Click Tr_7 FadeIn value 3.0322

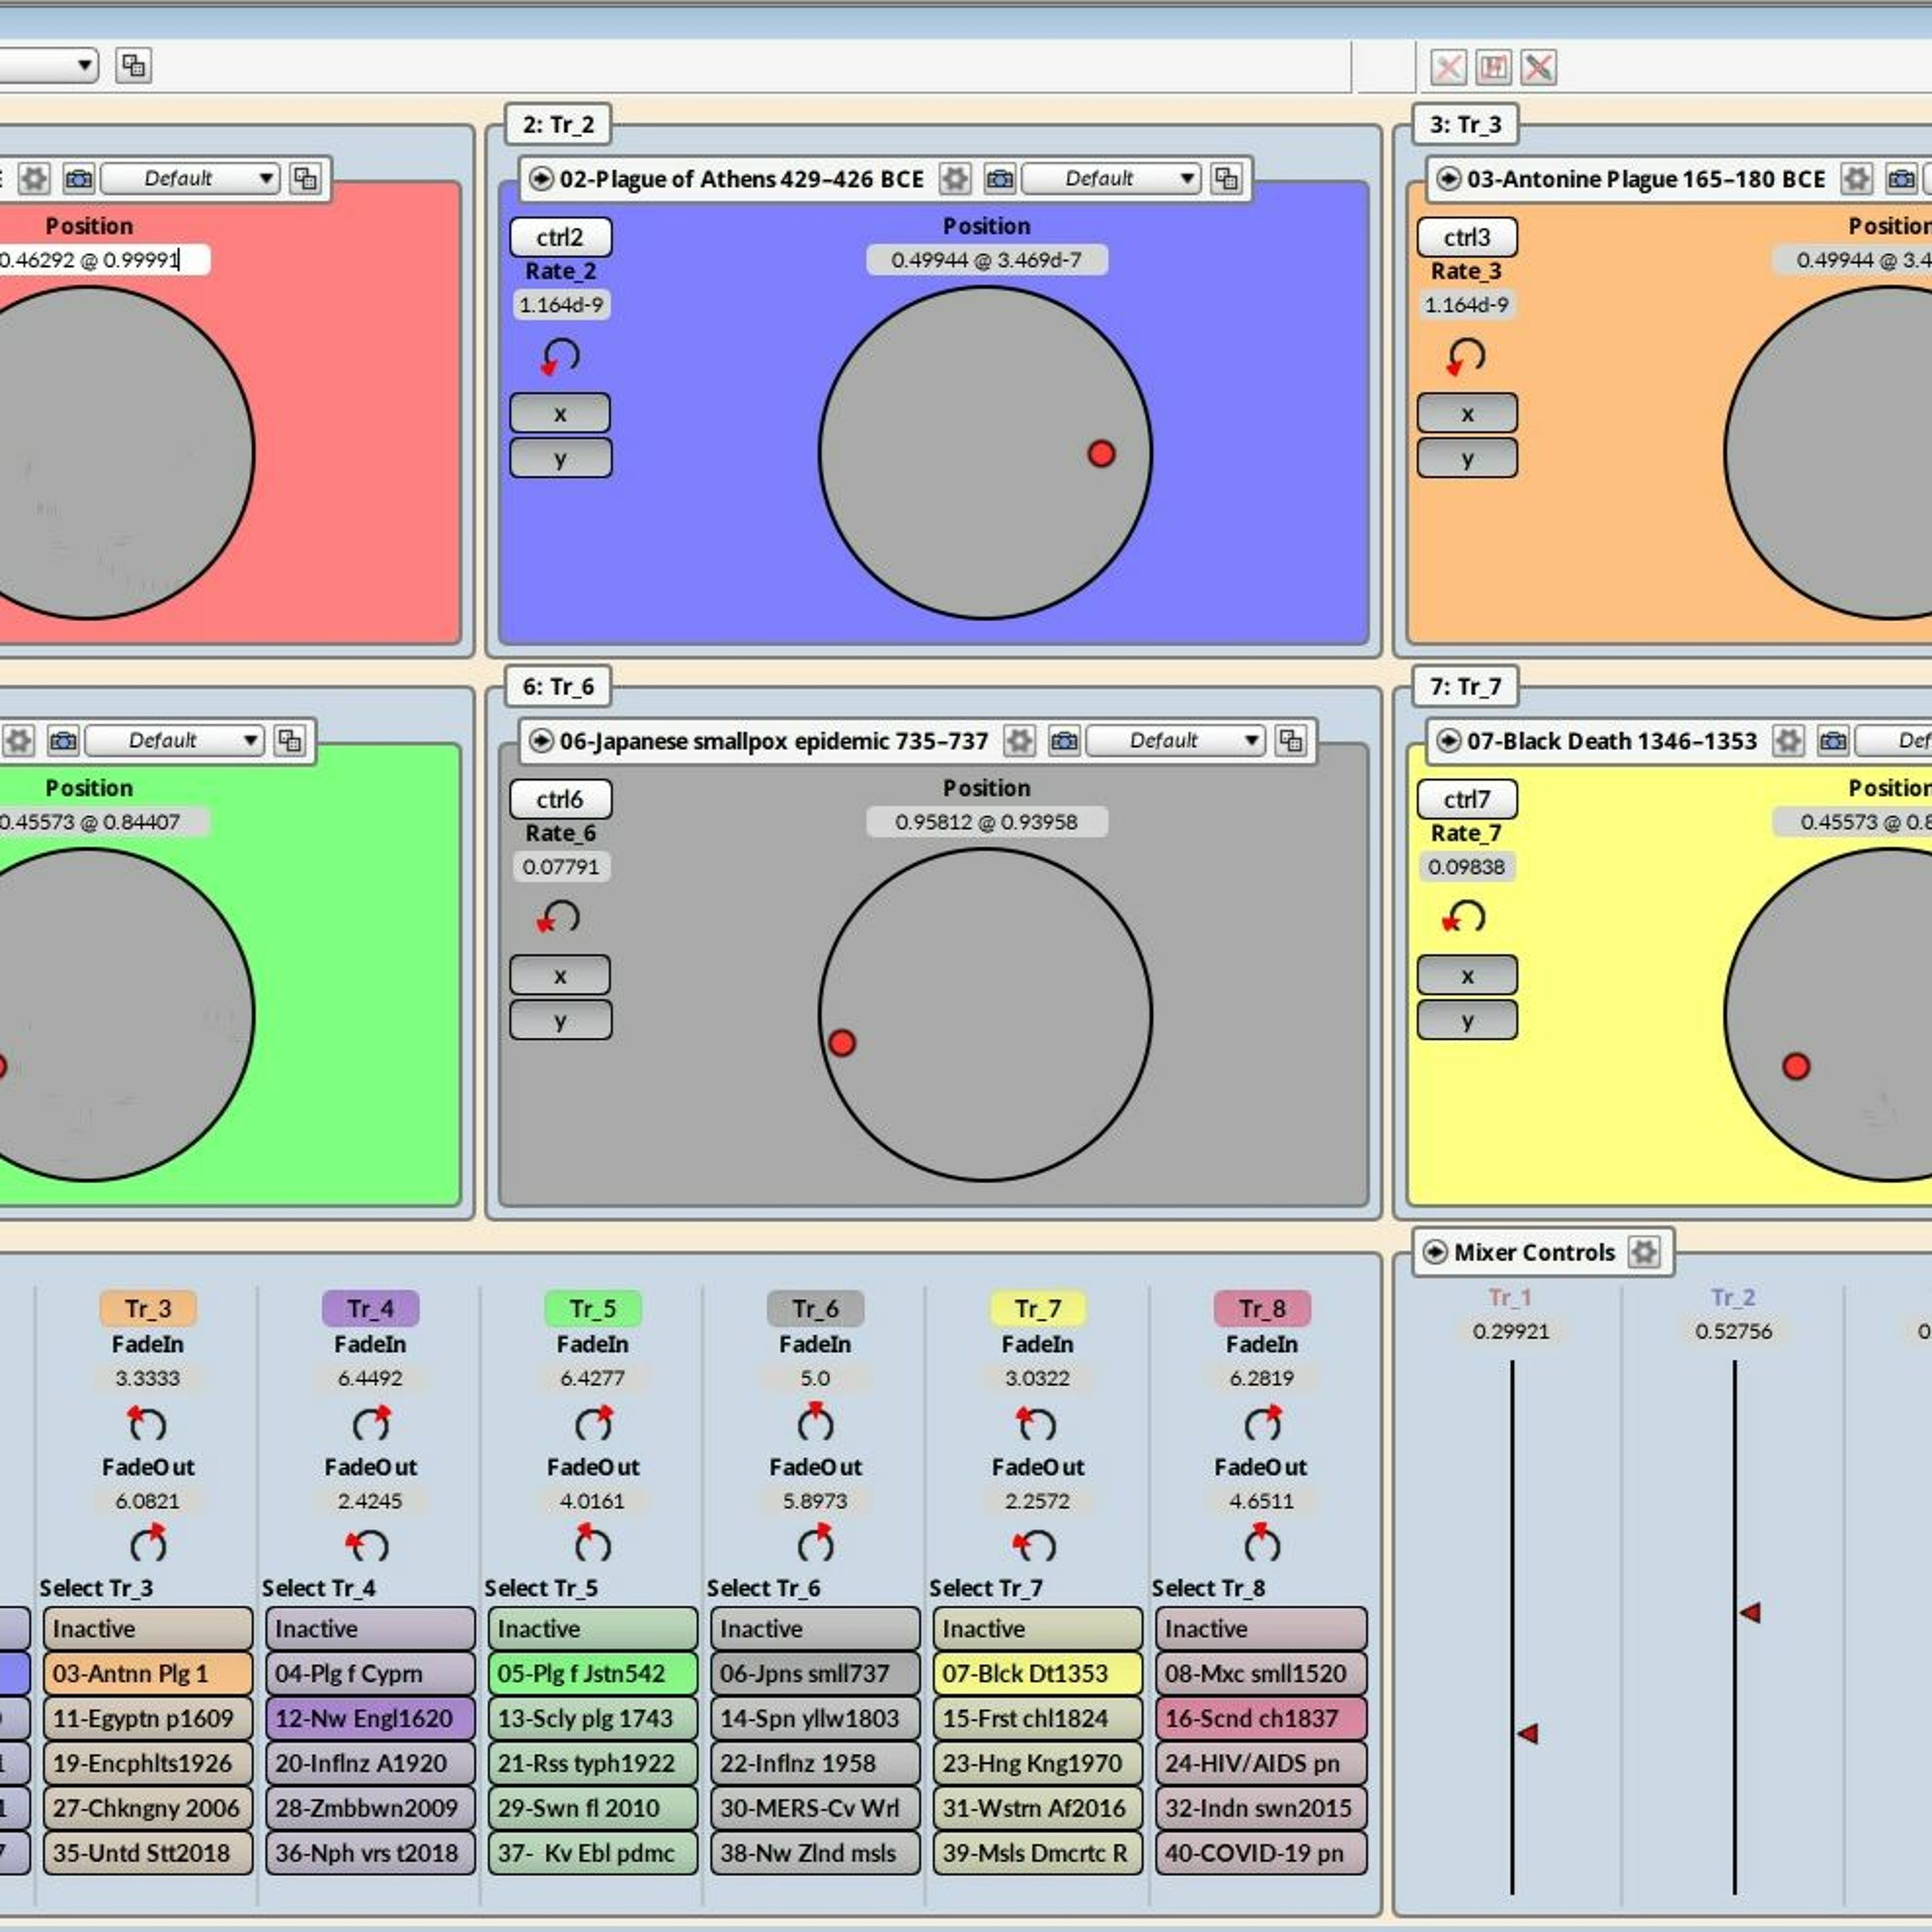pos(1037,1378)
